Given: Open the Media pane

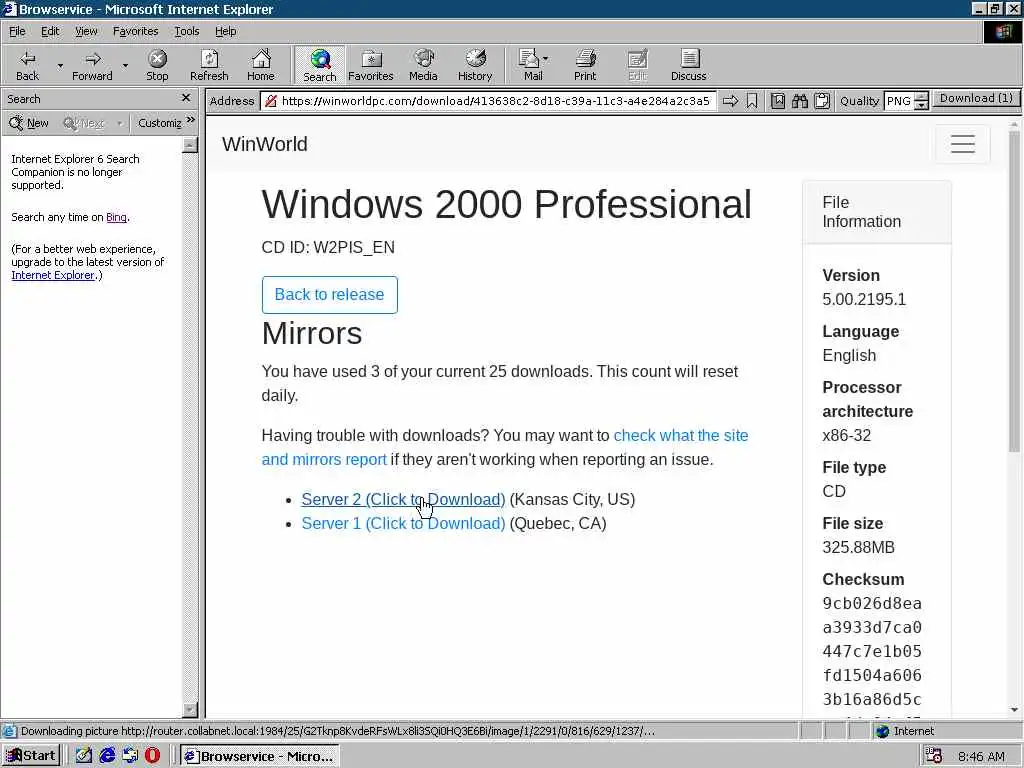Looking at the screenshot, I should (423, 65).
